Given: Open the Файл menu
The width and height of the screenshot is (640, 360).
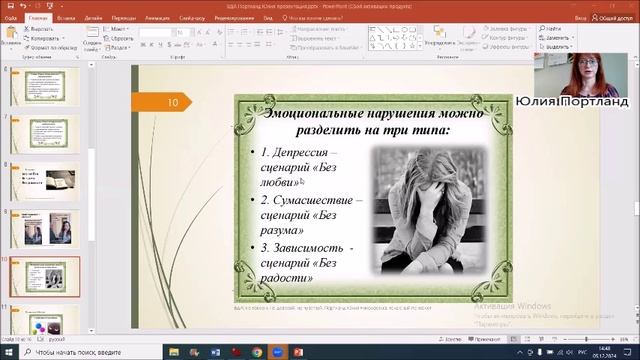Looking at the screenshot, I should click(x=11, y=18).
